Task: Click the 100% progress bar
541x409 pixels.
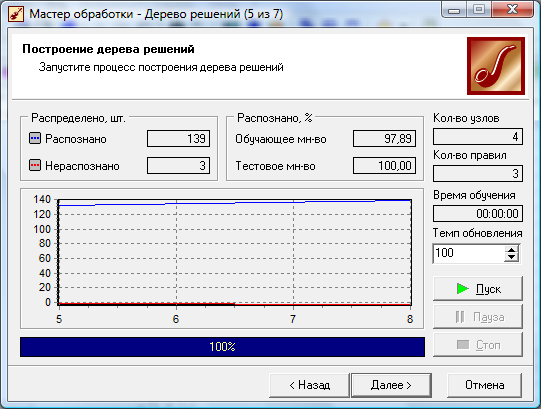Action: [222, 347]
